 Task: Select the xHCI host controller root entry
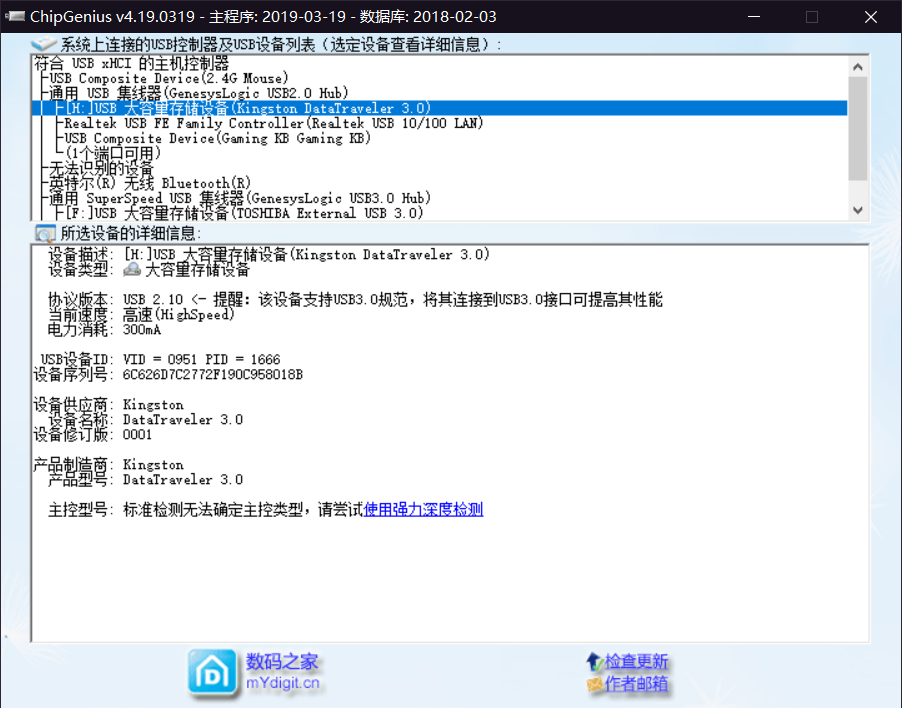131,63
